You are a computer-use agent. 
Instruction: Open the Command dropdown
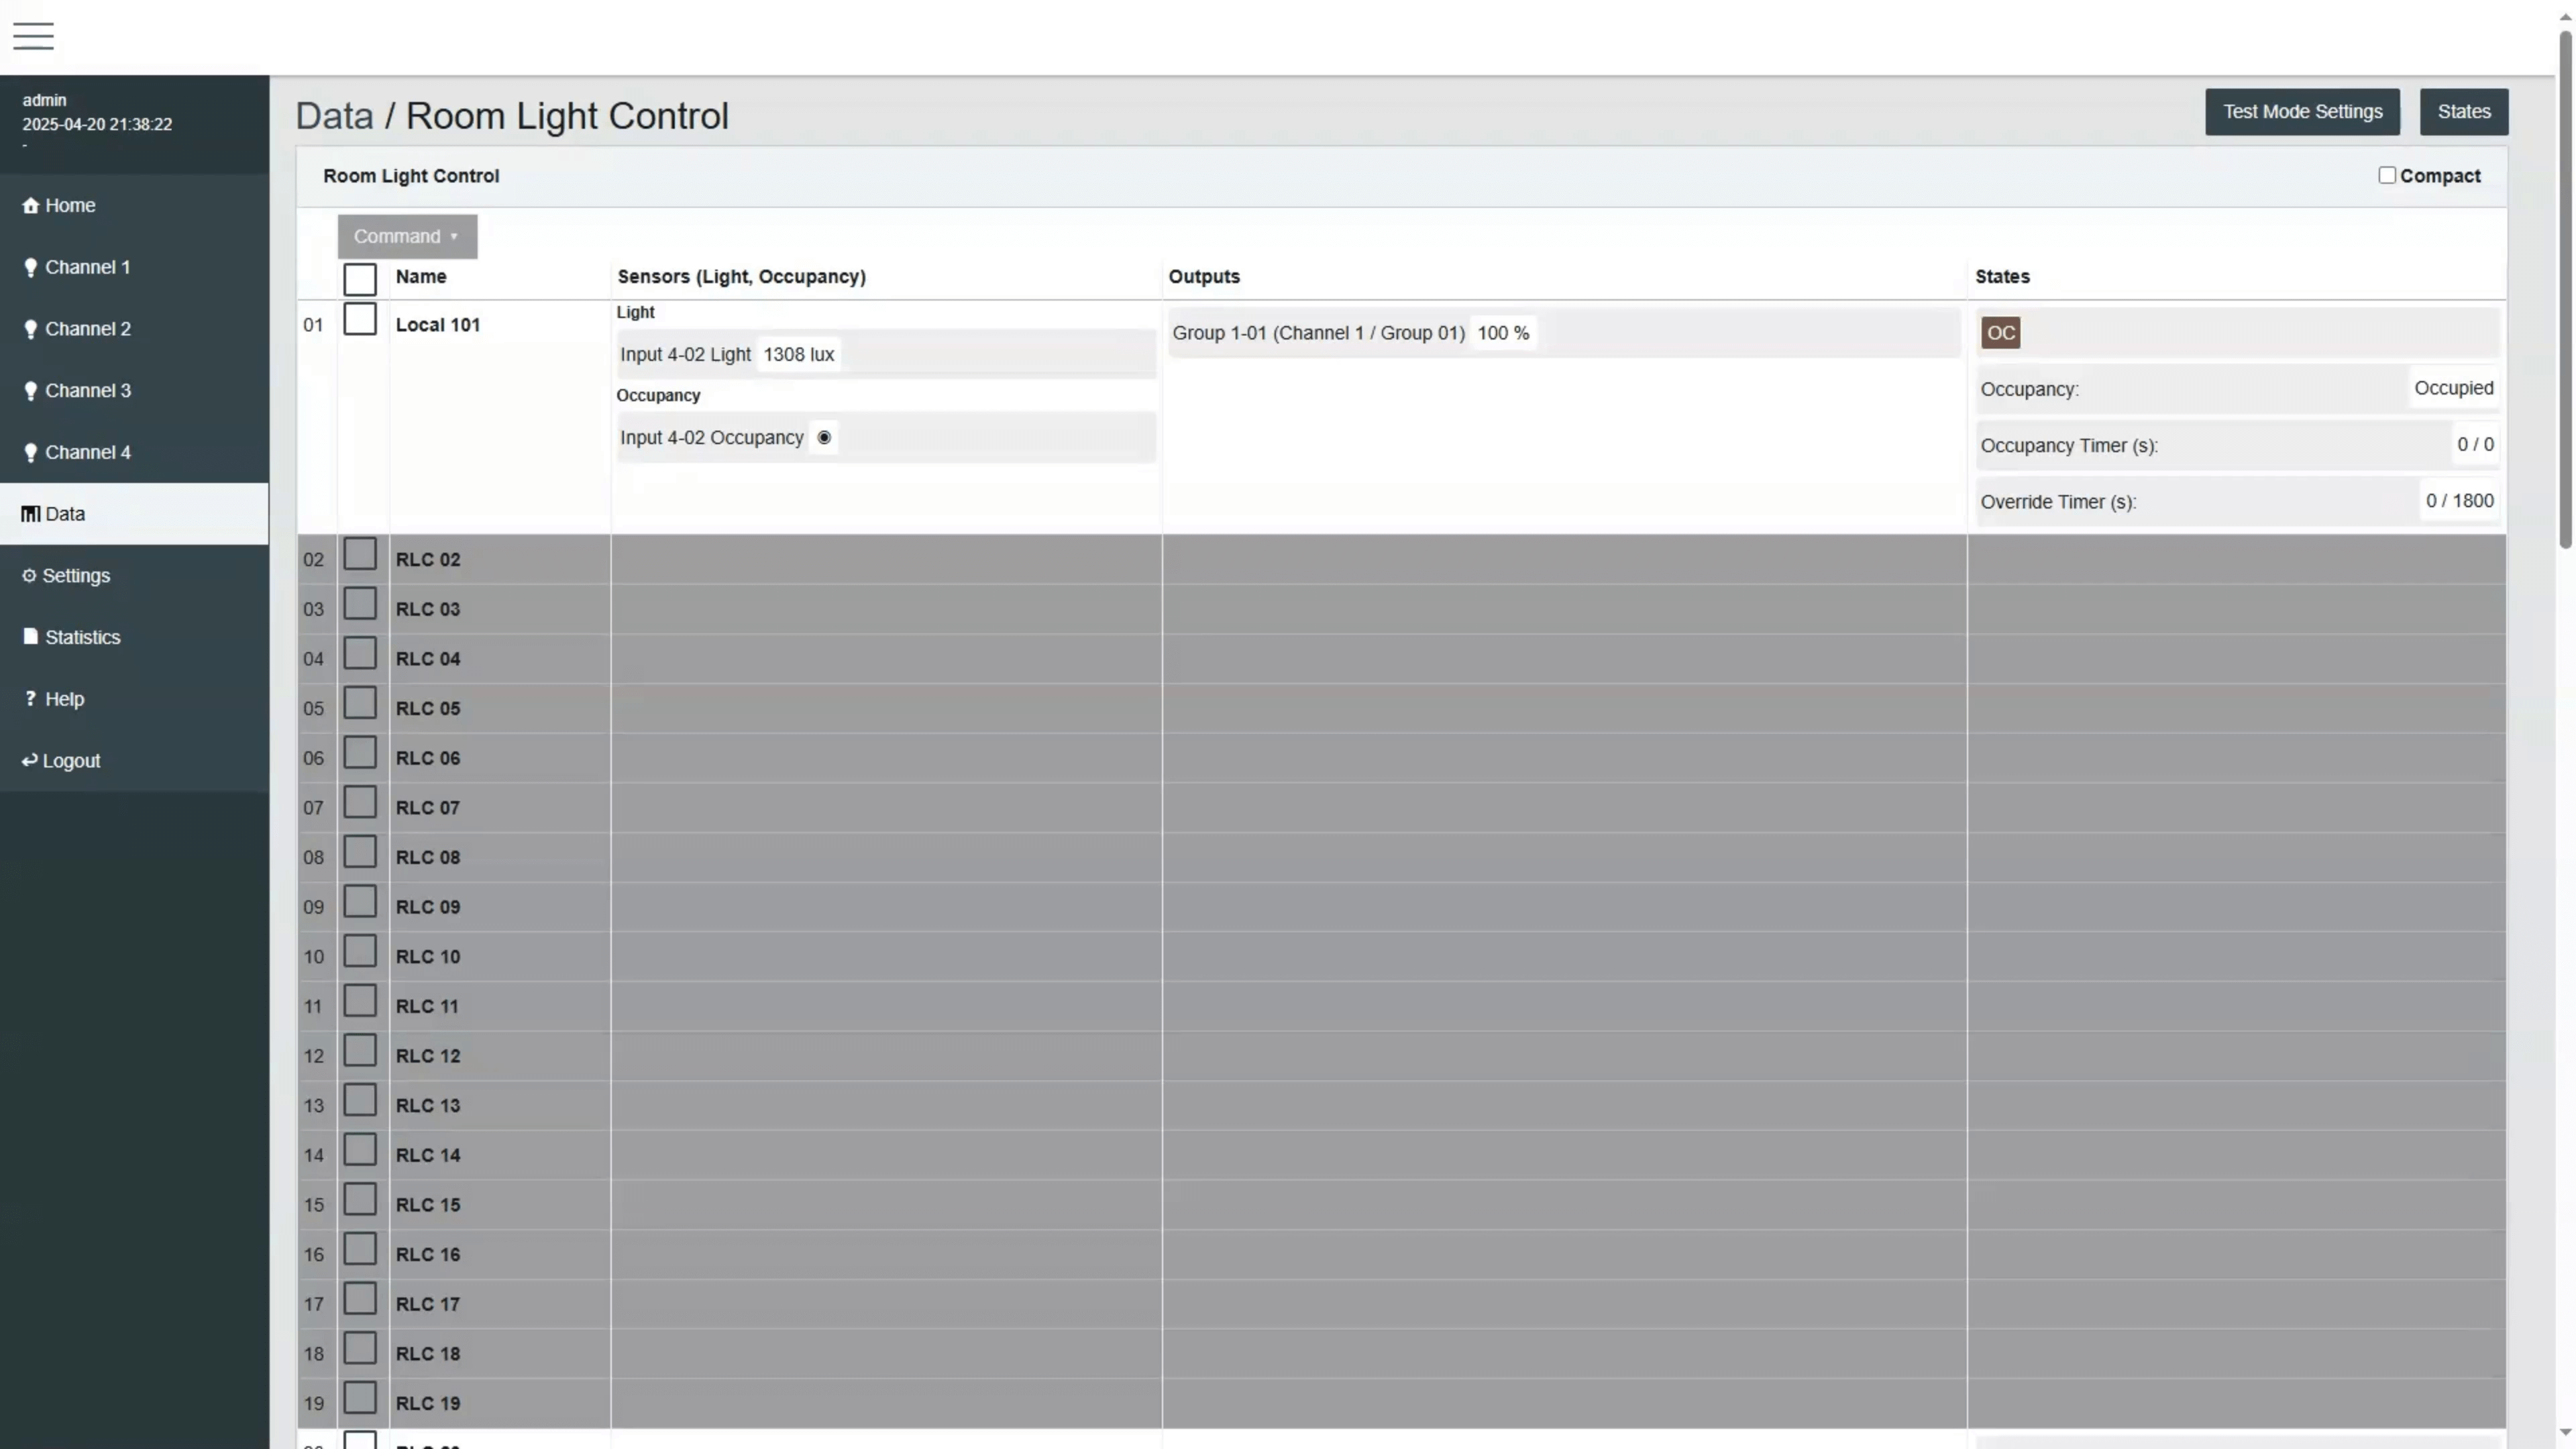406,236
